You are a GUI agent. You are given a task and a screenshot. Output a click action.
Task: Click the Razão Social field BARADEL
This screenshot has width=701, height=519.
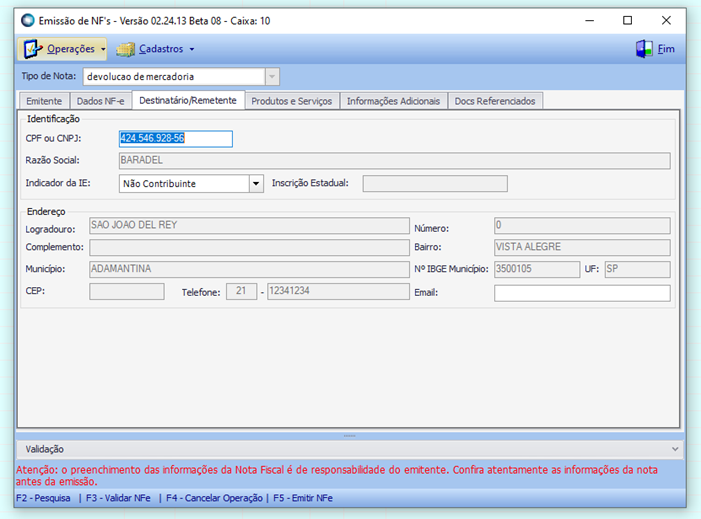tap(395, 160)
